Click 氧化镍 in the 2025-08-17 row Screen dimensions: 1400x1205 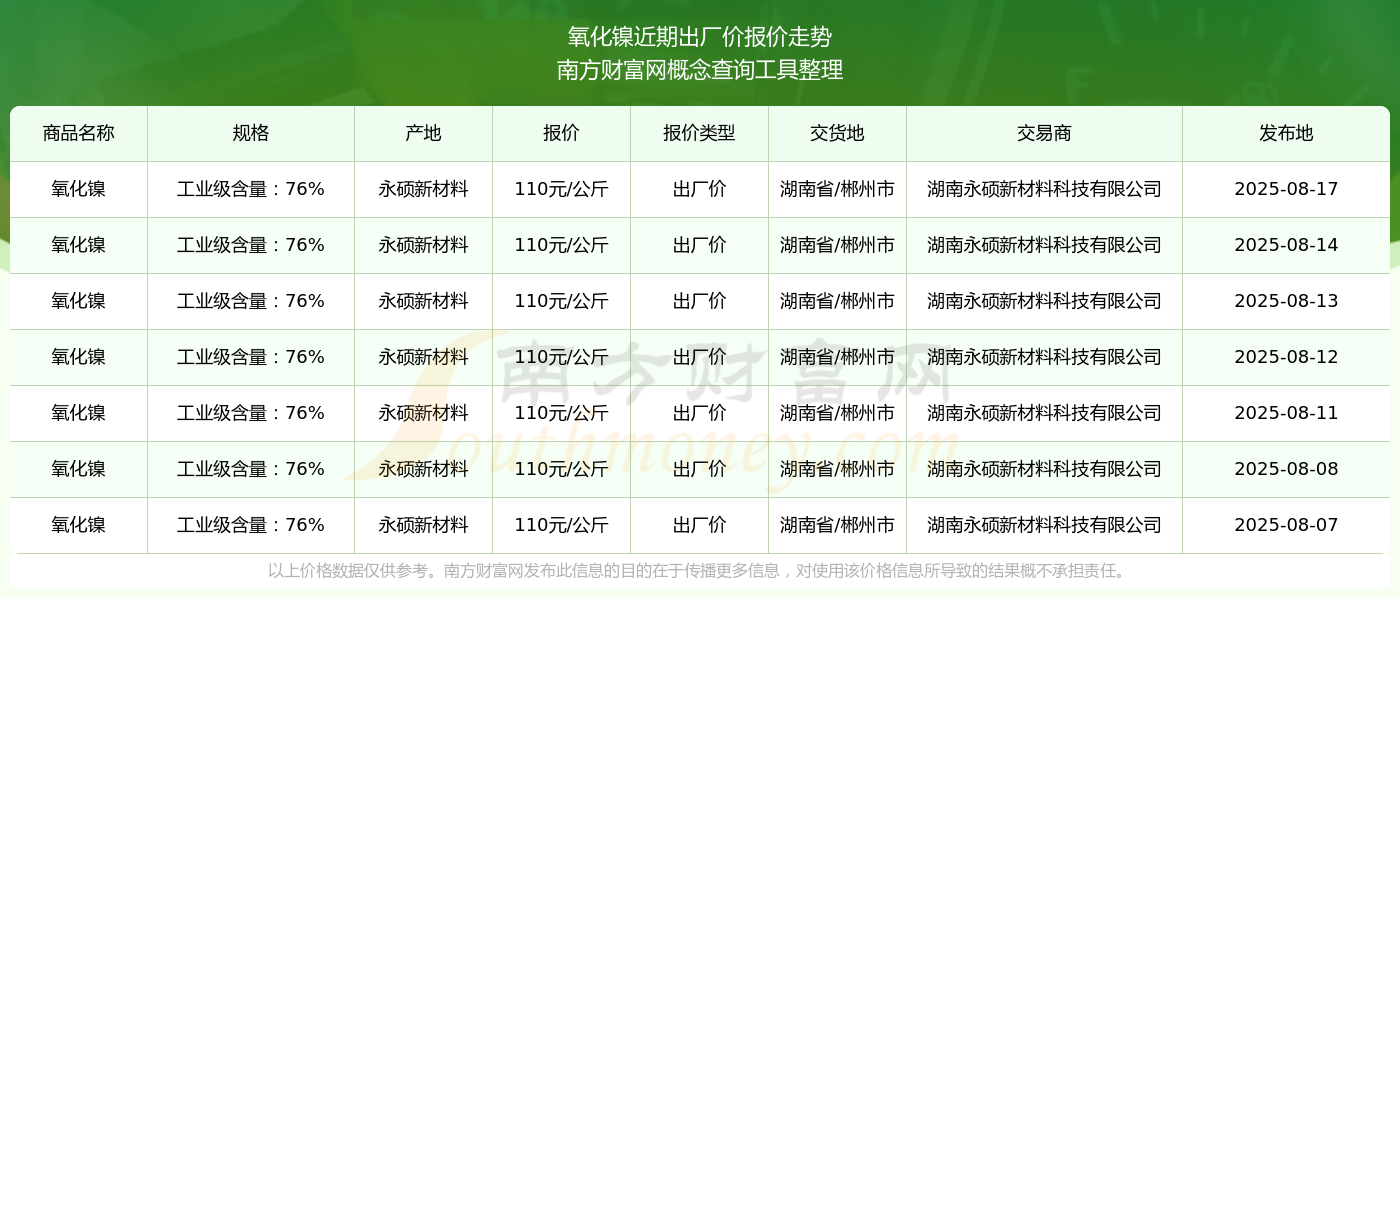click(79, 189)
